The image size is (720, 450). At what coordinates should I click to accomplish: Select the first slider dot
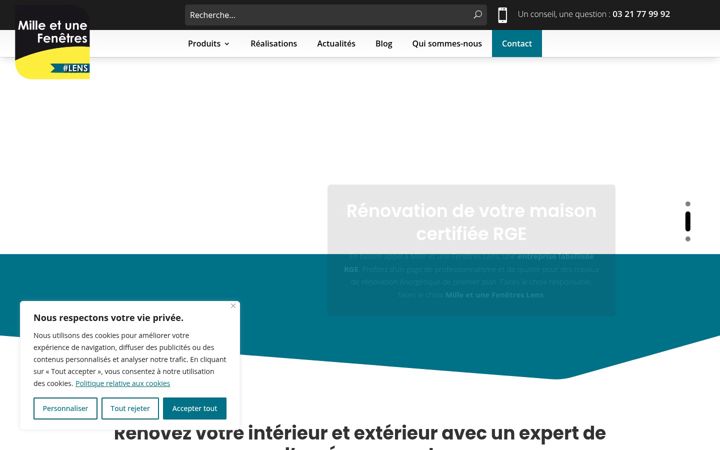coord(688,204)
